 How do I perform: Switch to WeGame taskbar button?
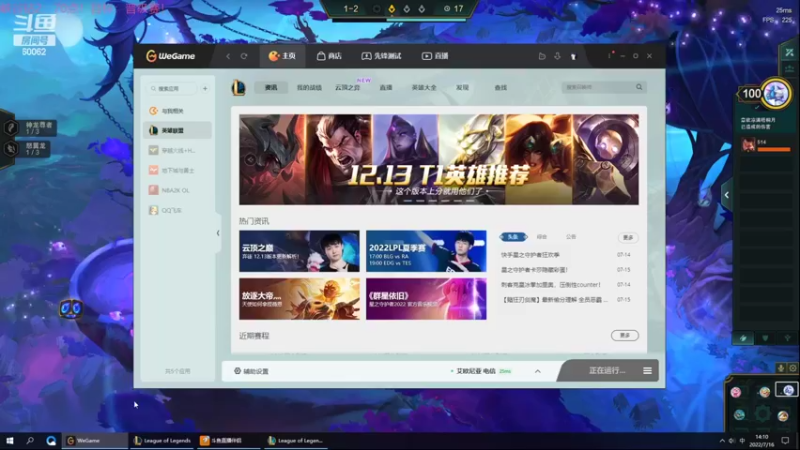click(94, 440)
